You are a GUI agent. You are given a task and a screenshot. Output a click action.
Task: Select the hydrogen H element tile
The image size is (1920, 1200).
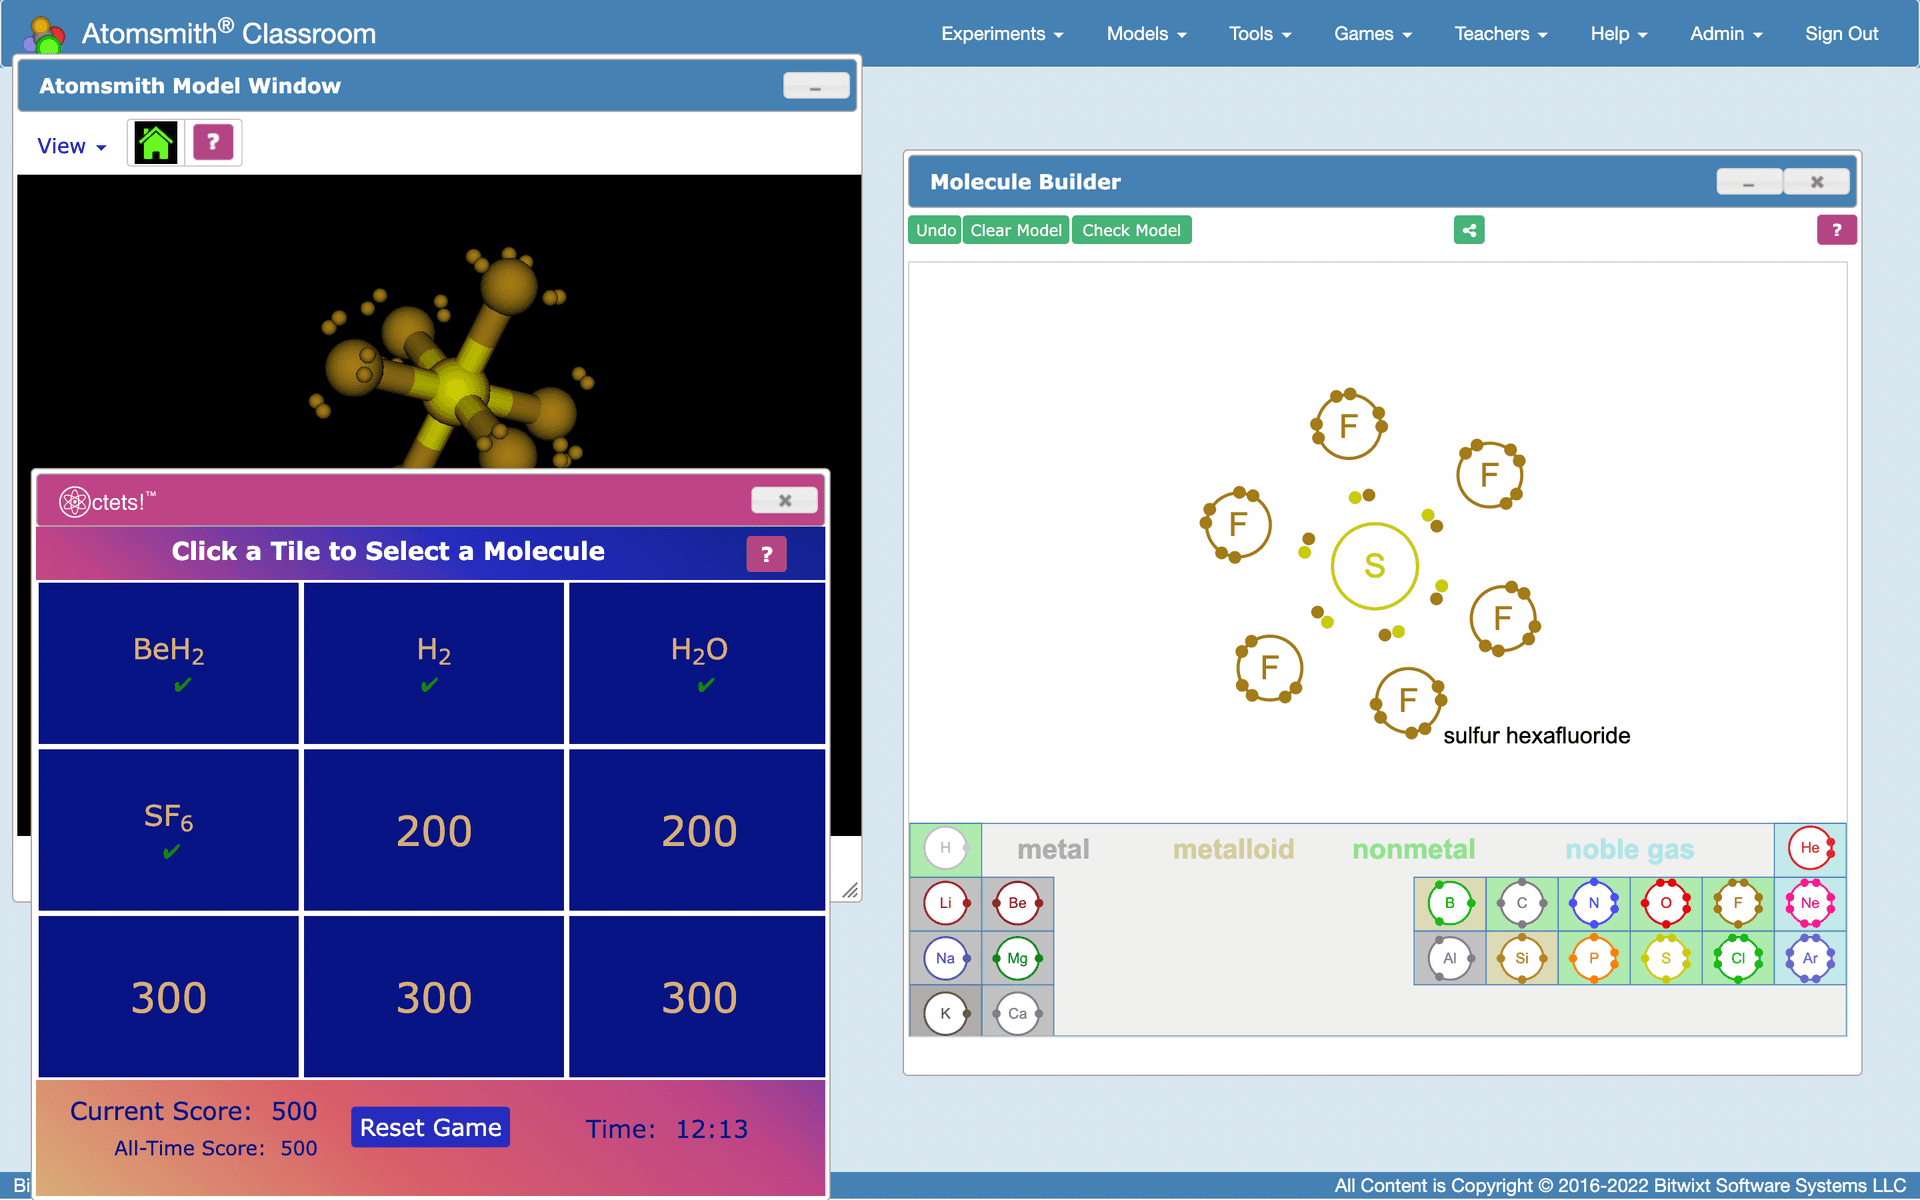coord(945,848)
